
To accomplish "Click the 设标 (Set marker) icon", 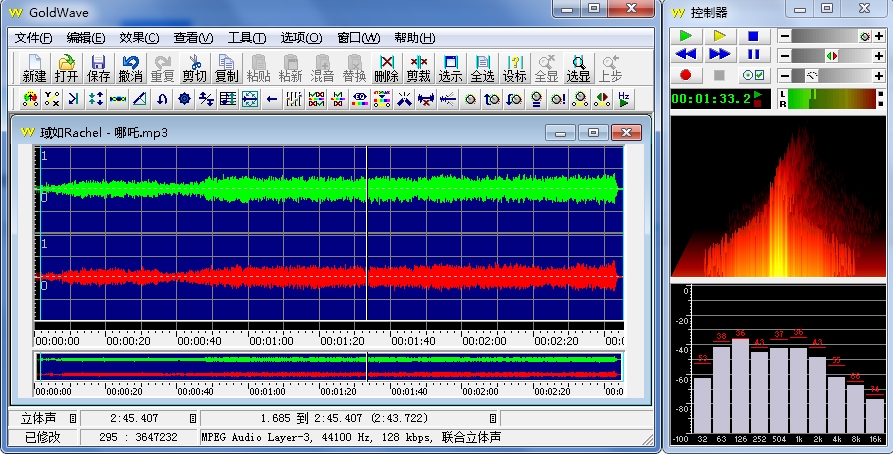I will 514,68.
